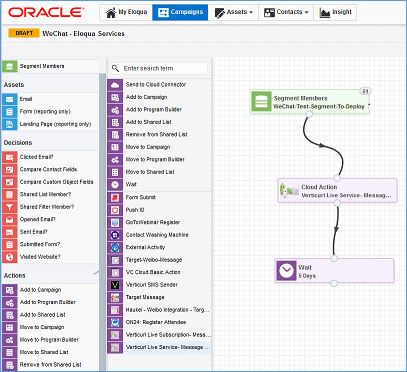Choose Form Submit icon in search list
407x372 pixels.
[115, 197]
